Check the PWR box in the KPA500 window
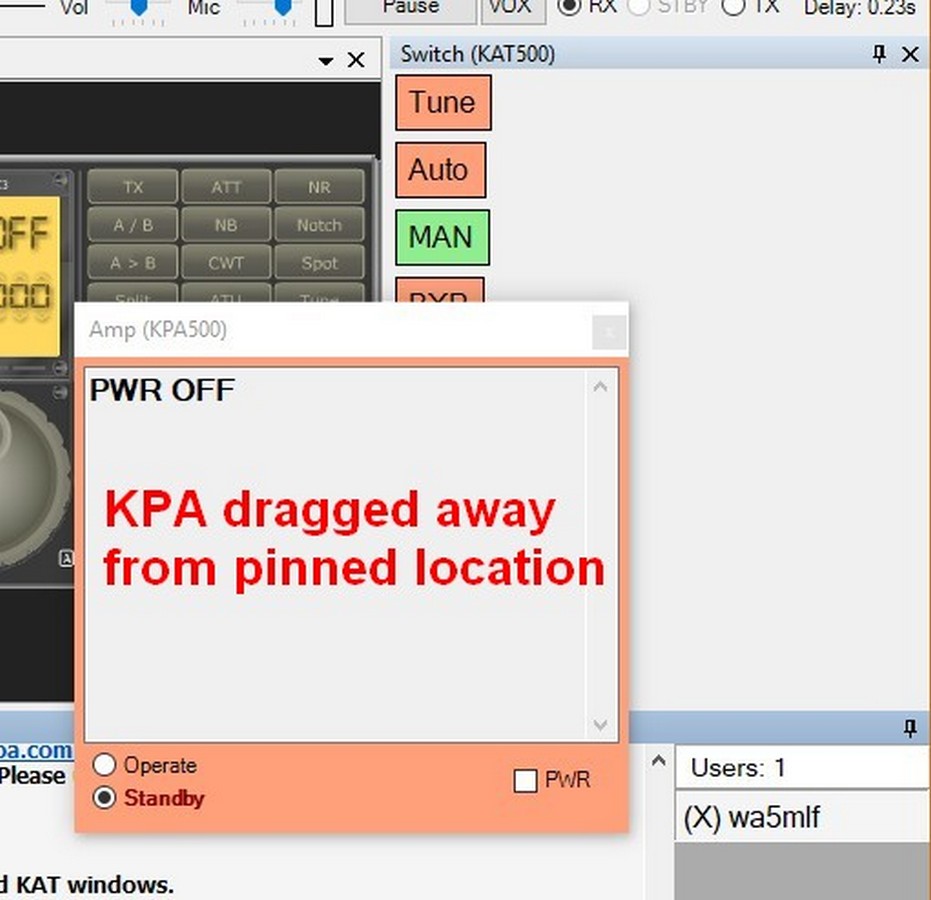The image size is (931, 900). pyautogui.click(x=525, y=781)
